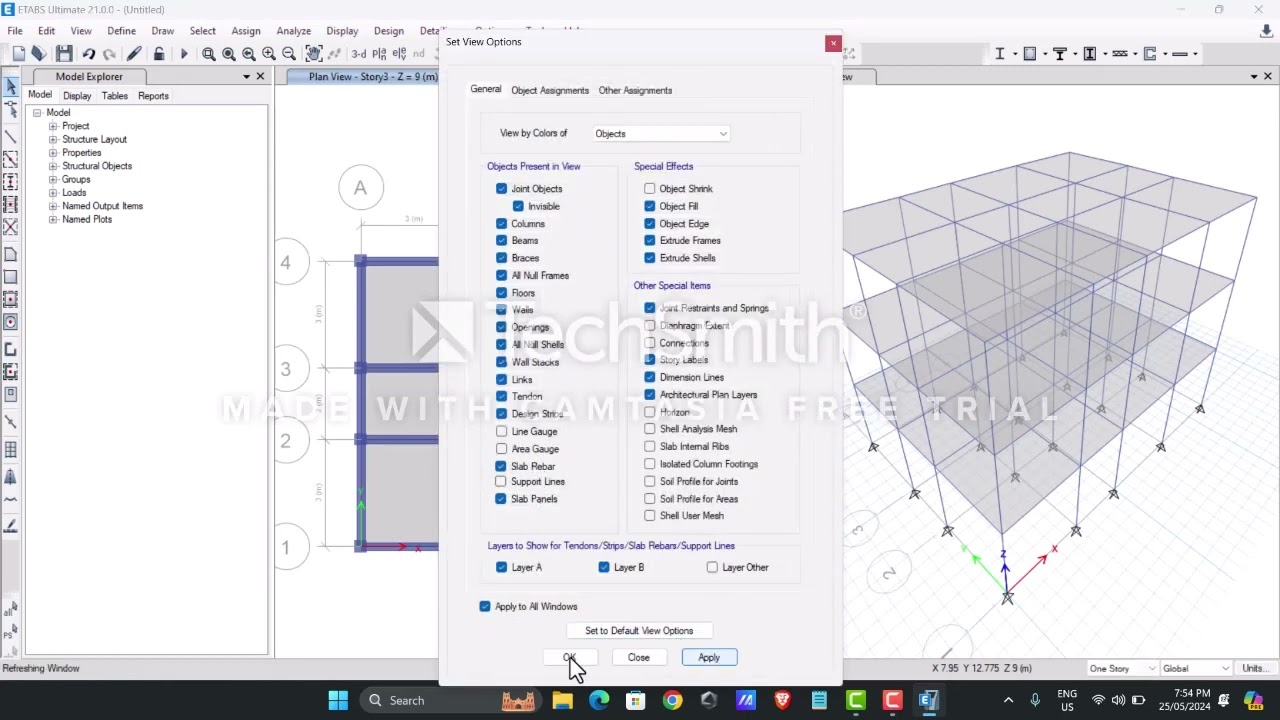Open the Define menu

[x=121, y=31]
